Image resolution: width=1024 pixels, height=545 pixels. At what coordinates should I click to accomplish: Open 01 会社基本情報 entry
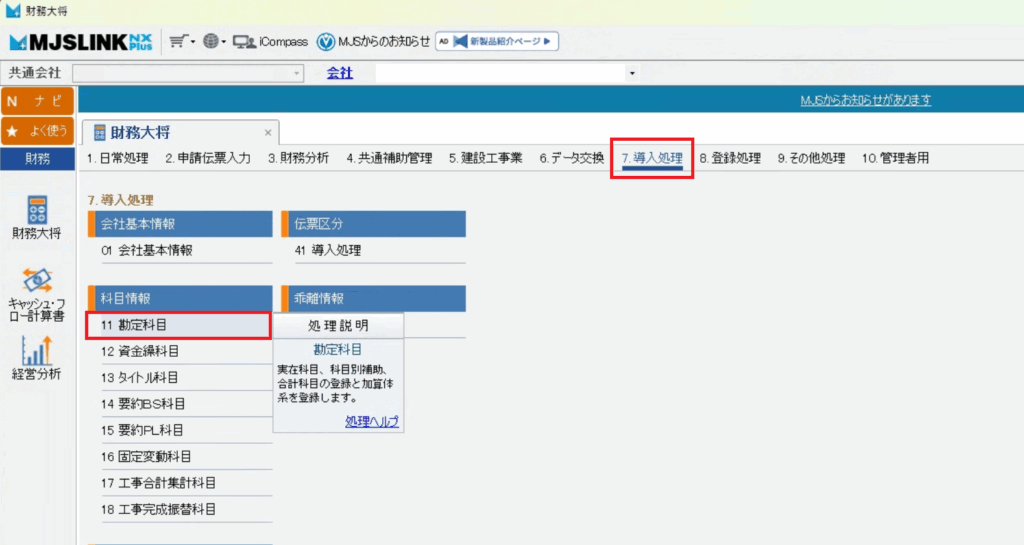[146, 251]
